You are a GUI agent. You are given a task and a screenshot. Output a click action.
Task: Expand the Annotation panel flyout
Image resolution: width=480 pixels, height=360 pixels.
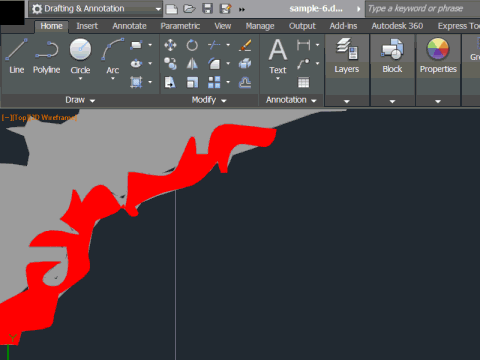tap(291, 100)
